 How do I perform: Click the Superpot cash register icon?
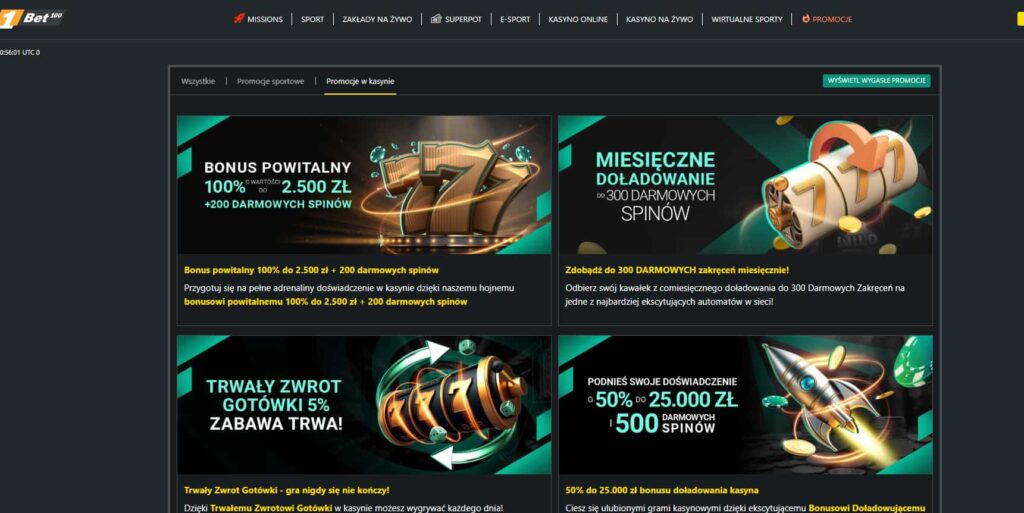pos(436,19)
